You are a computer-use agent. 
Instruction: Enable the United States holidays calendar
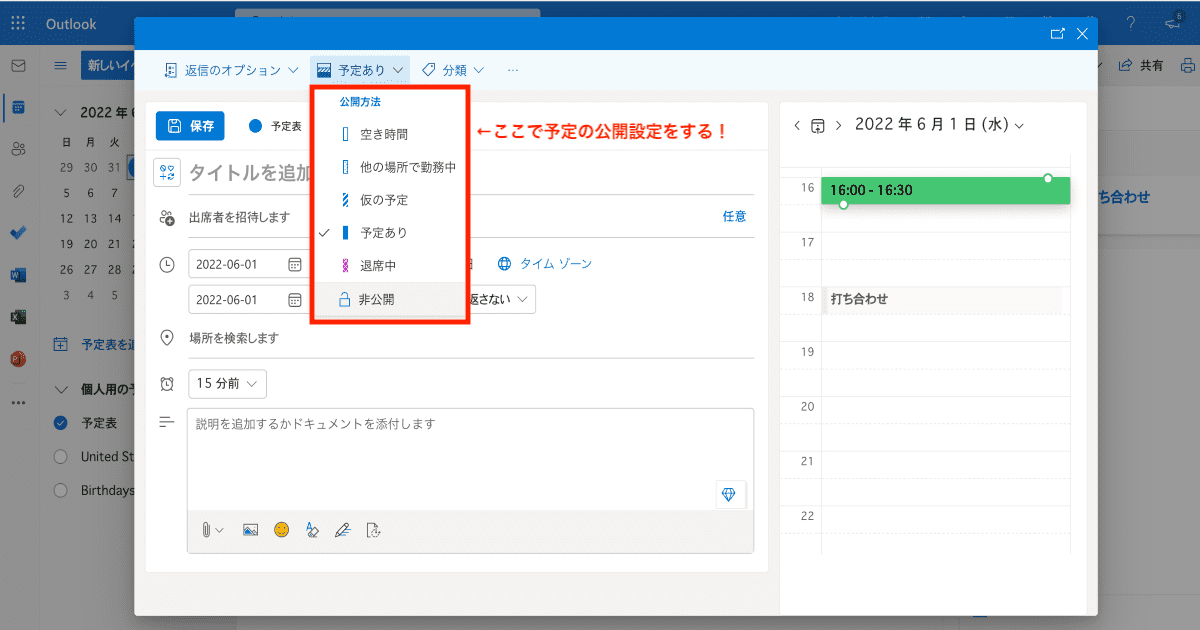pyautogui.click(x=60, y=456)
